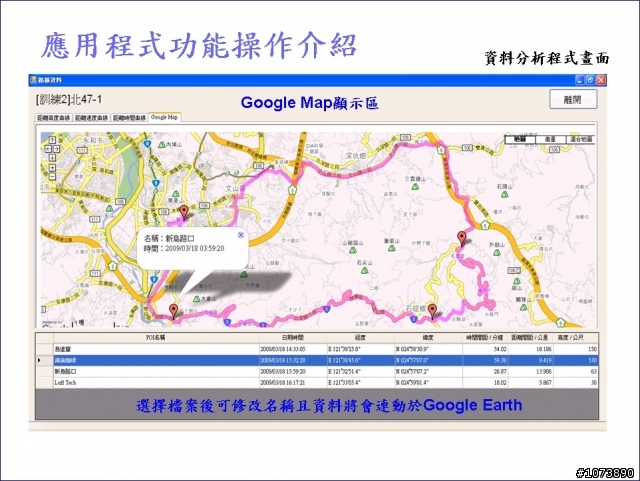This screenshot has width=640, height=481.
Task: Click the map pan down arrow
Action: coord(53,158)
